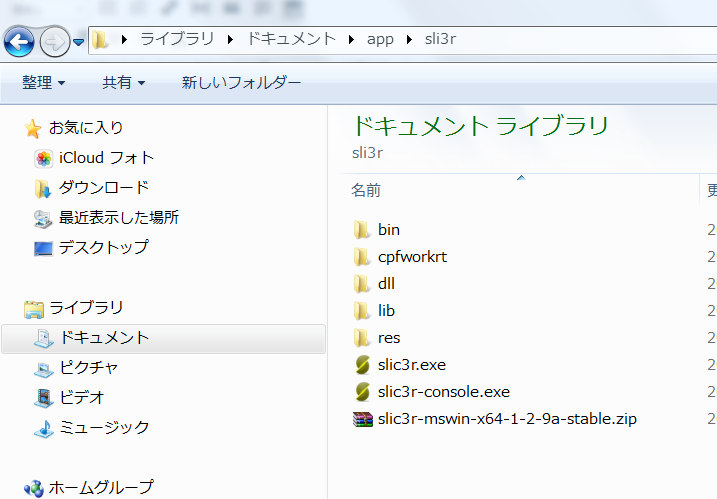Select ライブラリ in the navigation pane
The height and width of the screenshot is (499, 717).
[86, 308]
